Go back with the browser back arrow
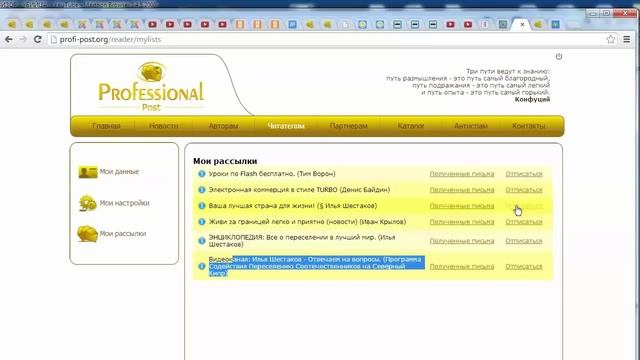The width and height of the screenshot is (640, 360). tap(9, 39)
